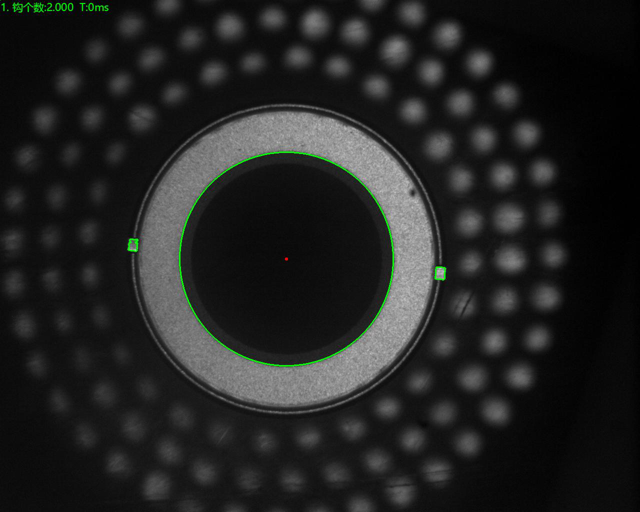
Task: Click the red center point marker
Action: coord(286,259)
